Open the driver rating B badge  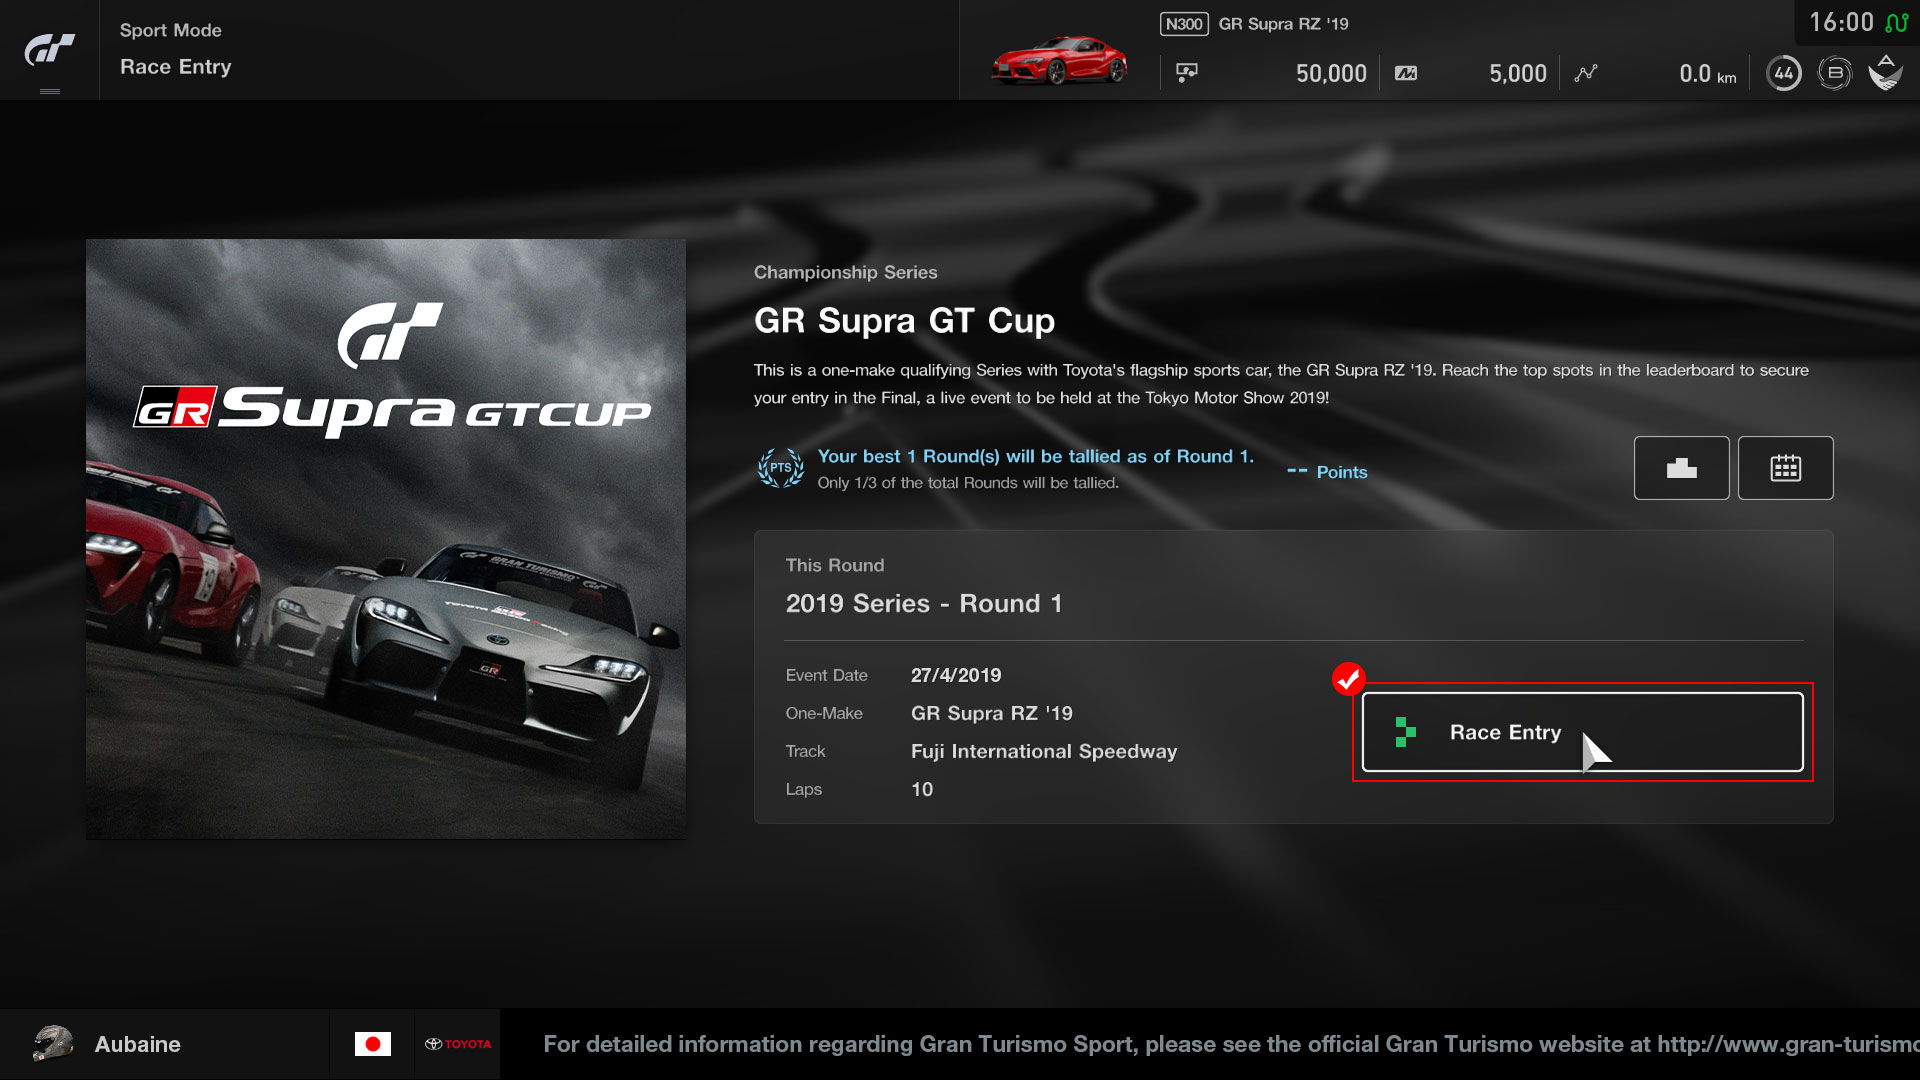(x=1834, y=73)
